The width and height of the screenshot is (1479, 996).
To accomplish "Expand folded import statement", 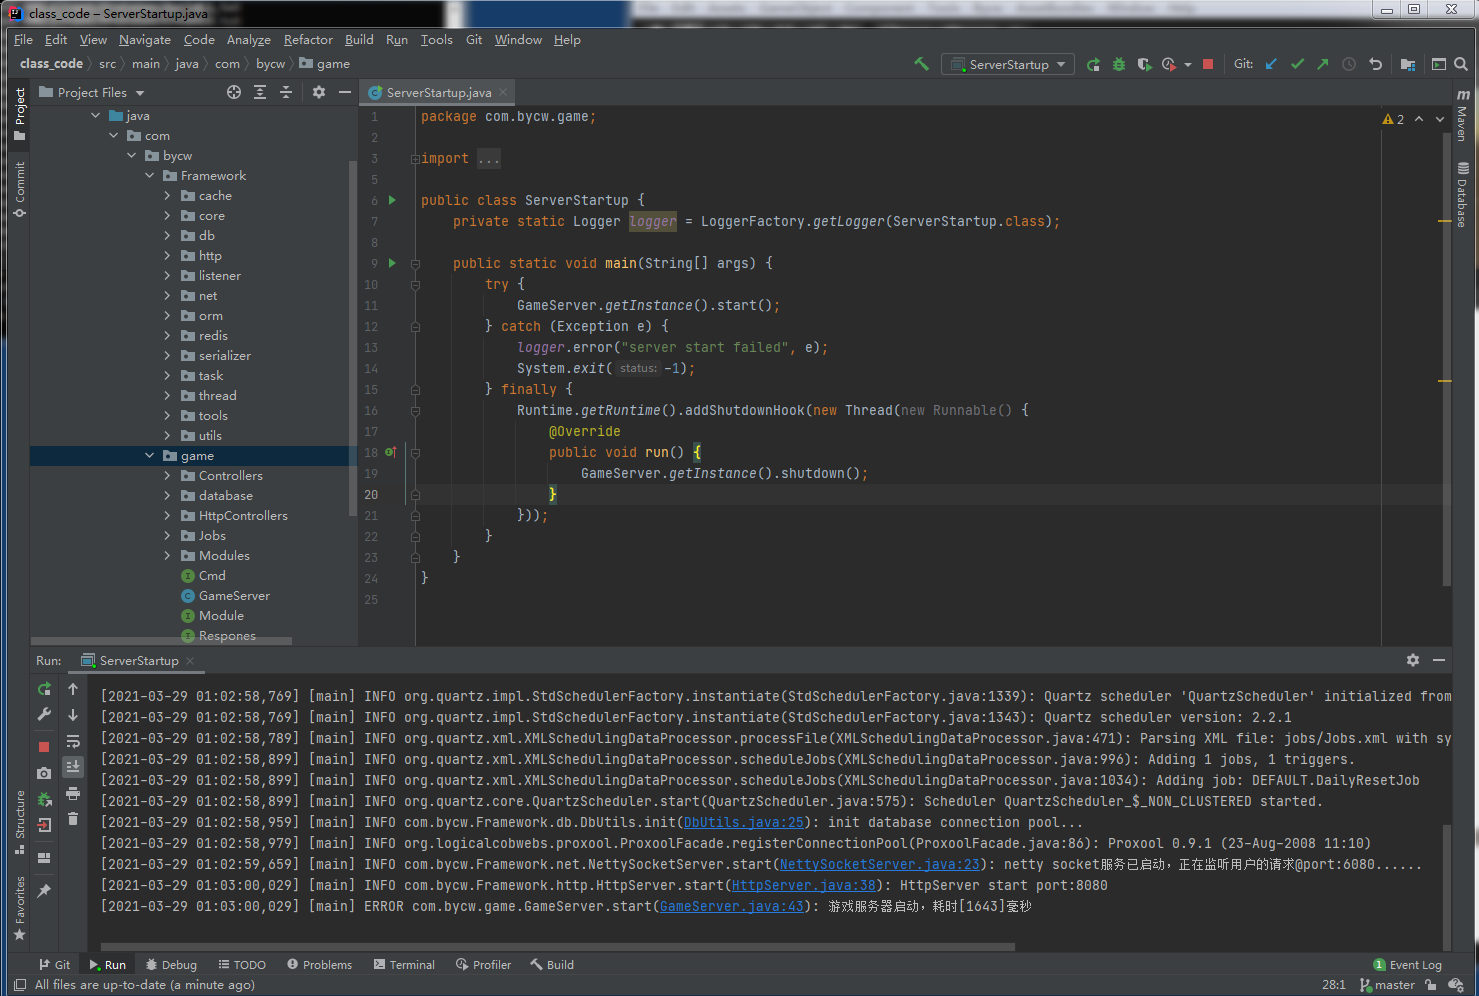I will point(415,159).
